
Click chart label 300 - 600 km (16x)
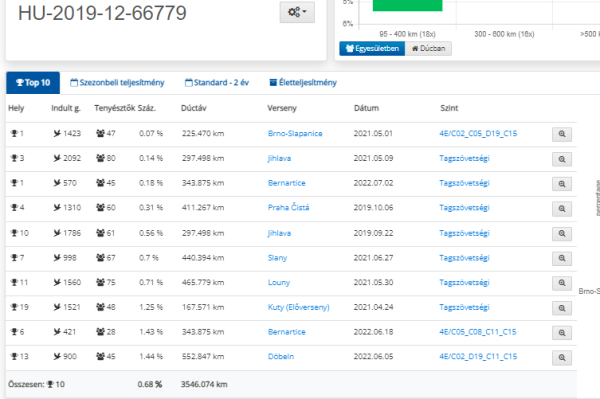[x=504, y=34]
